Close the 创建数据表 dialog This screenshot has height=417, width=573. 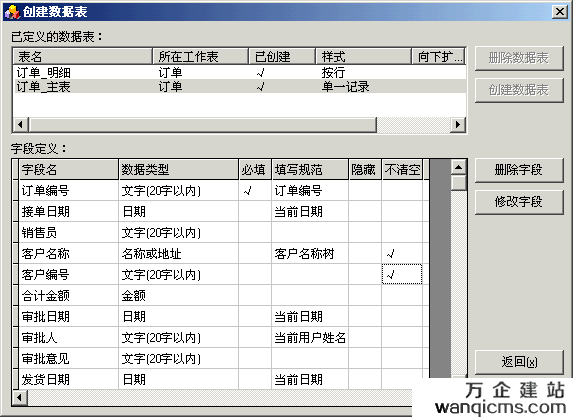coord(560,12)
